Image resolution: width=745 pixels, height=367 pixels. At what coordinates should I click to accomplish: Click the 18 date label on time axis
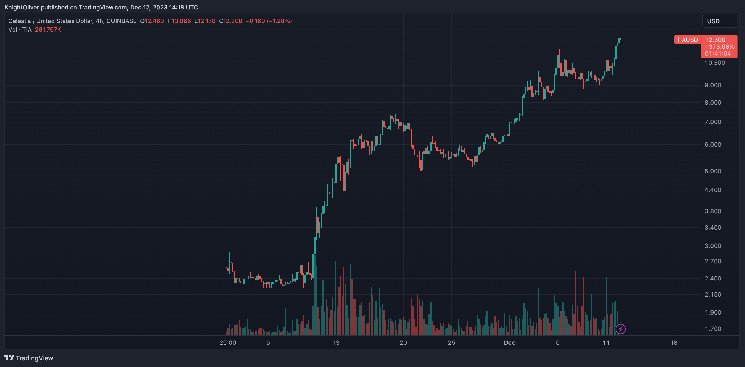click(673, 342)
